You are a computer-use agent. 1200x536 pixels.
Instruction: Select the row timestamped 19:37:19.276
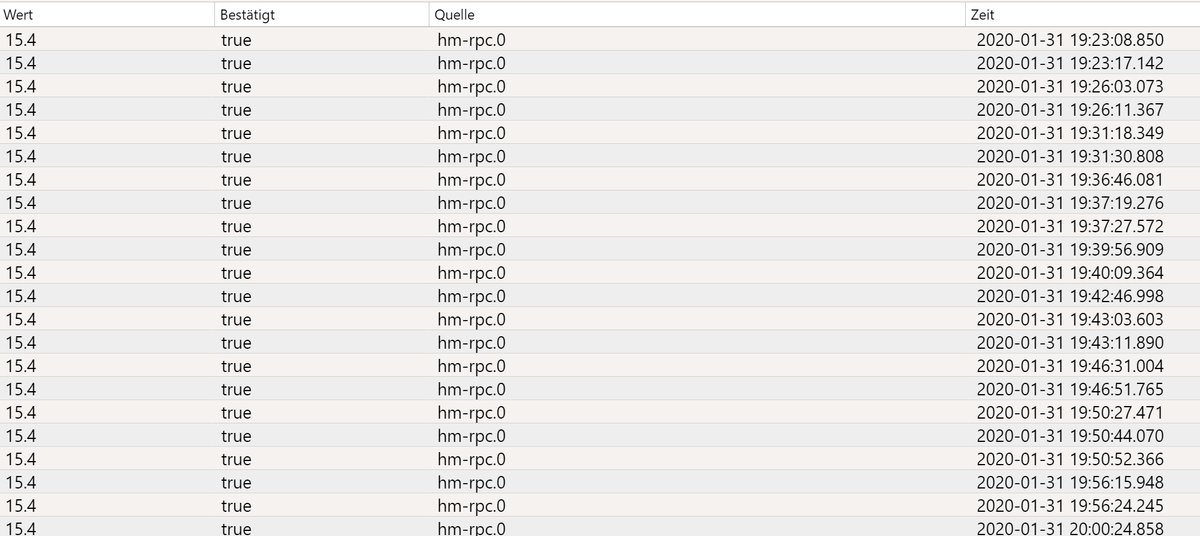tap(600, 203)
